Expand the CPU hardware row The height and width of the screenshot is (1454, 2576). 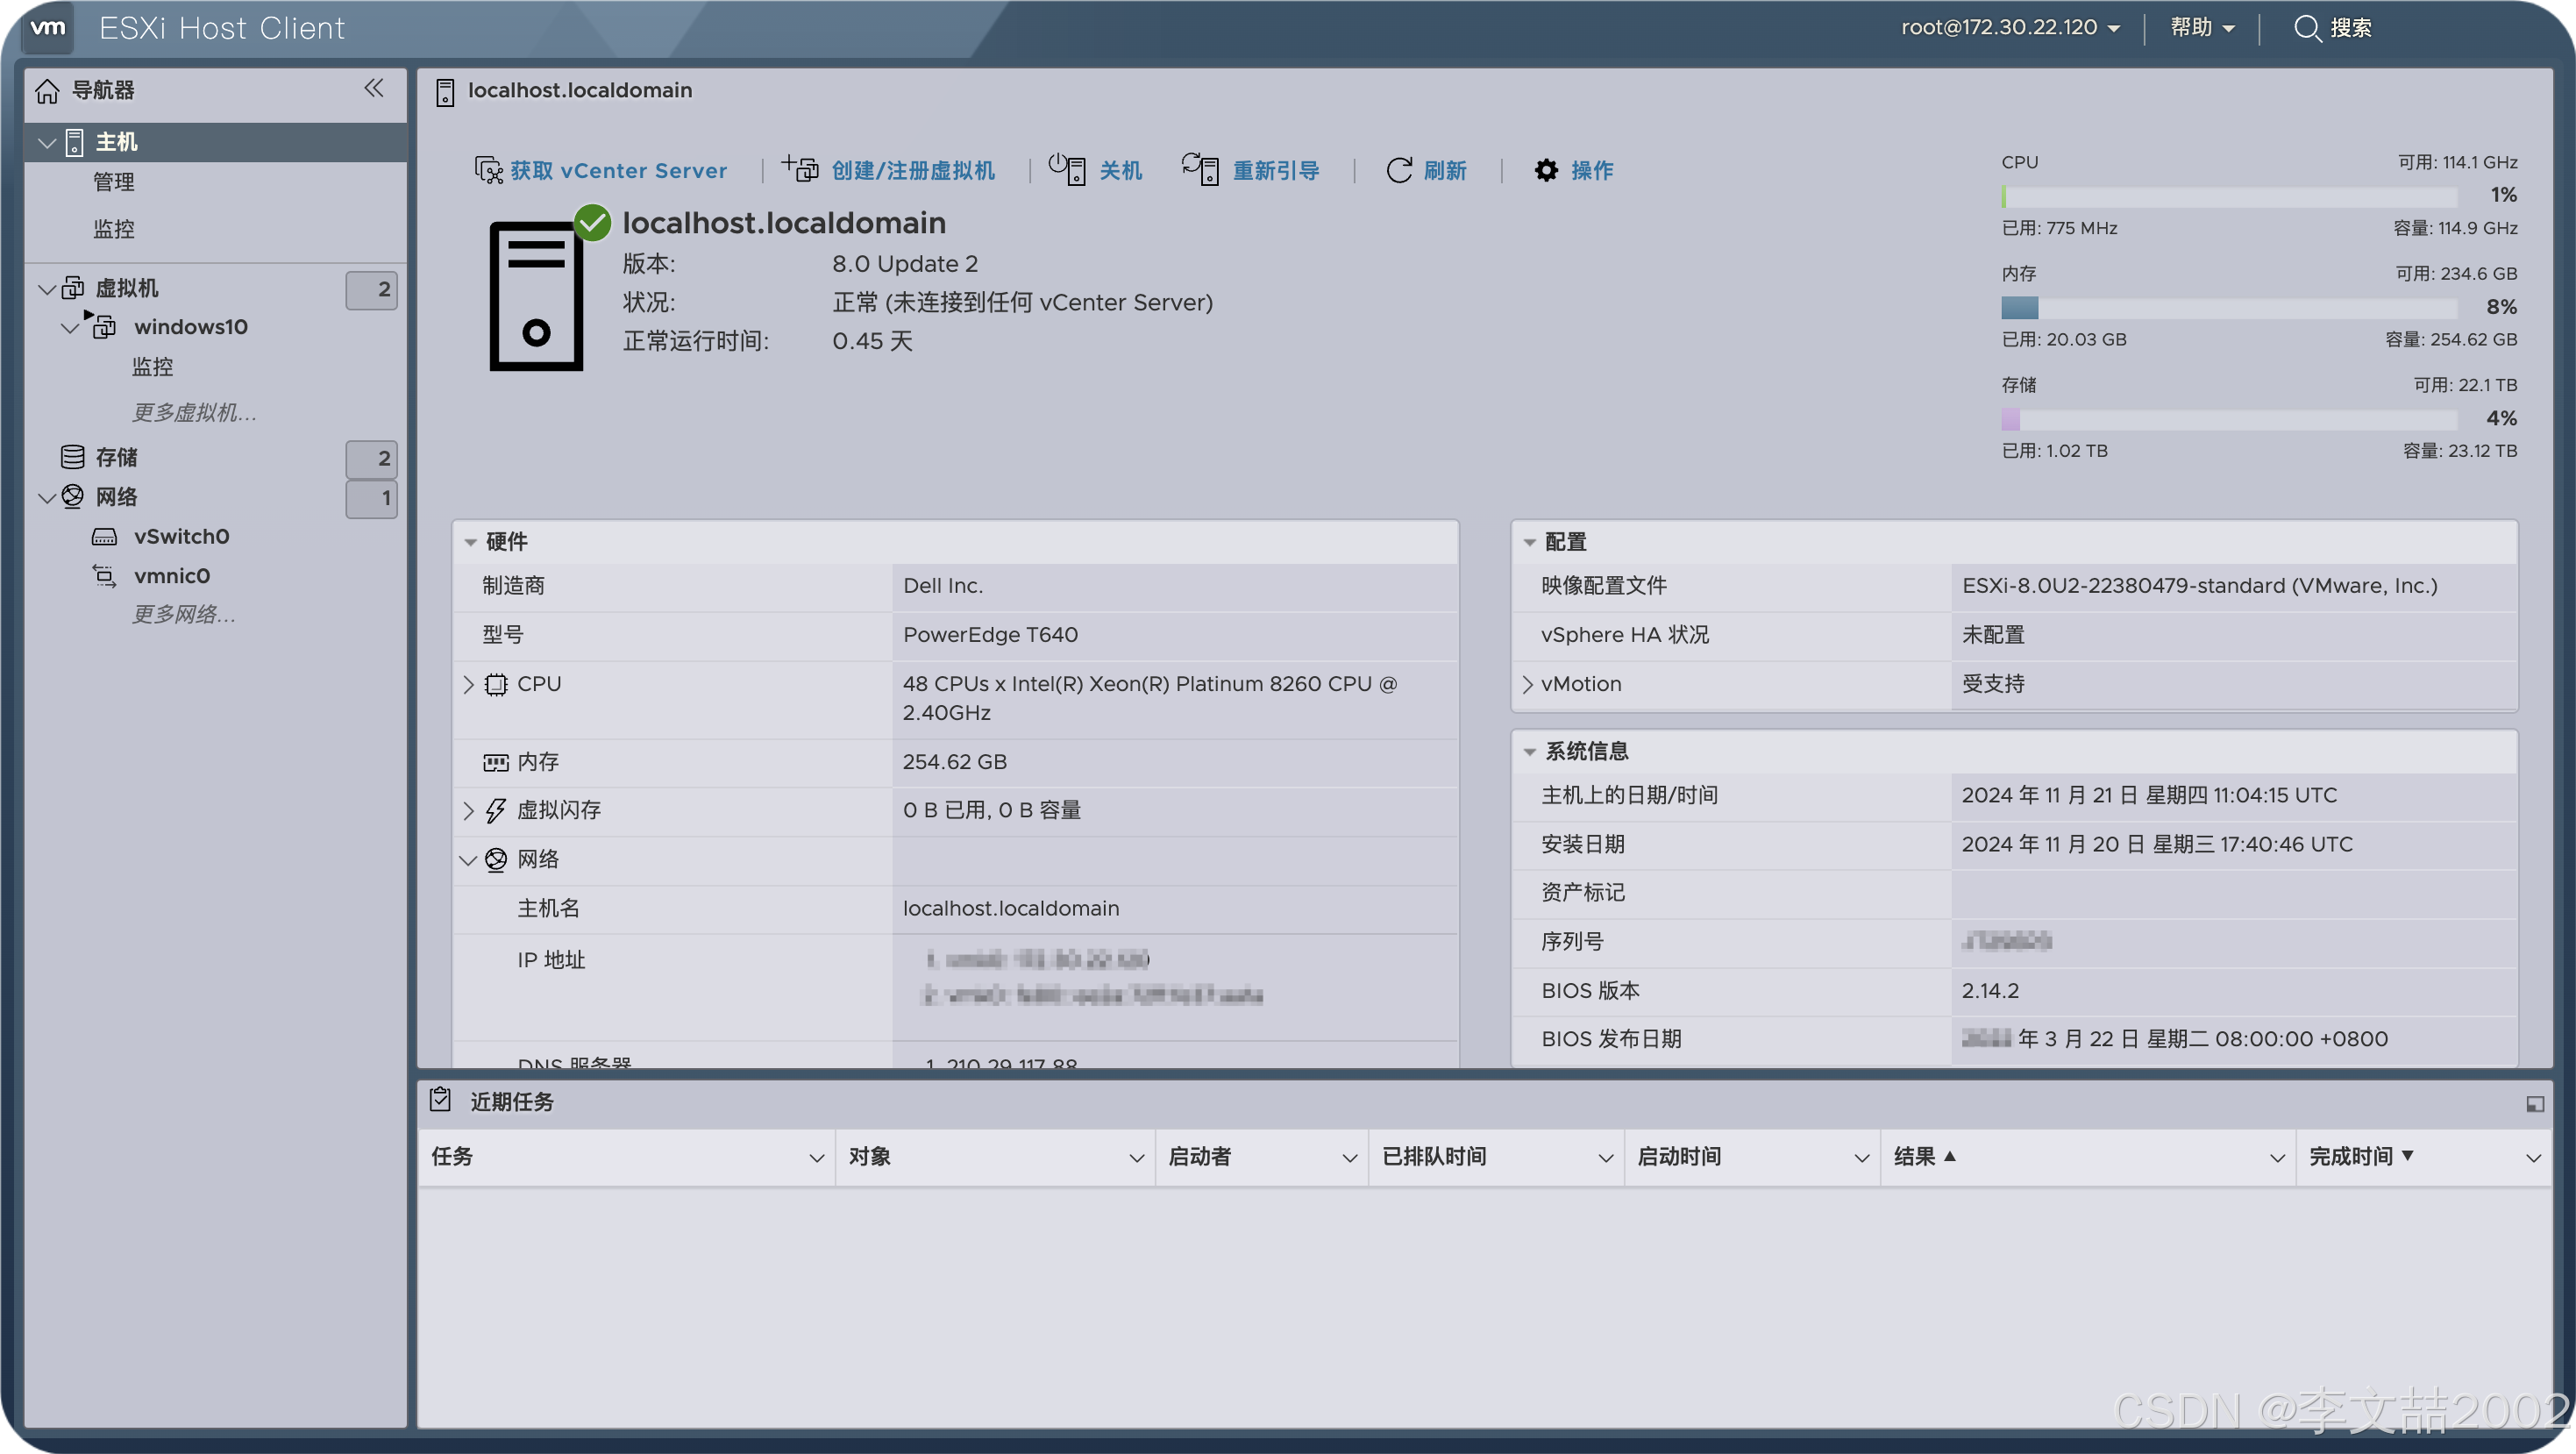(x=469, y=685)
